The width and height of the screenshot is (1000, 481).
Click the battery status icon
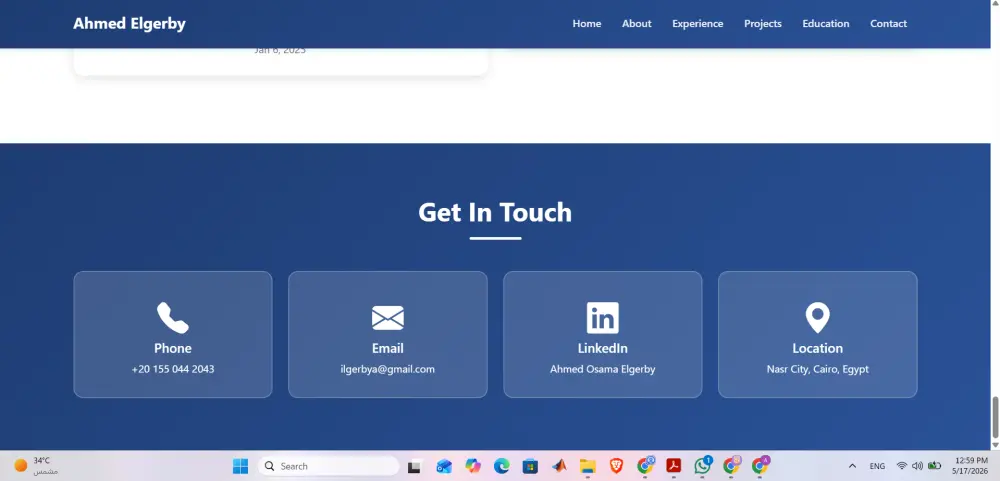(x=934, y=466)
